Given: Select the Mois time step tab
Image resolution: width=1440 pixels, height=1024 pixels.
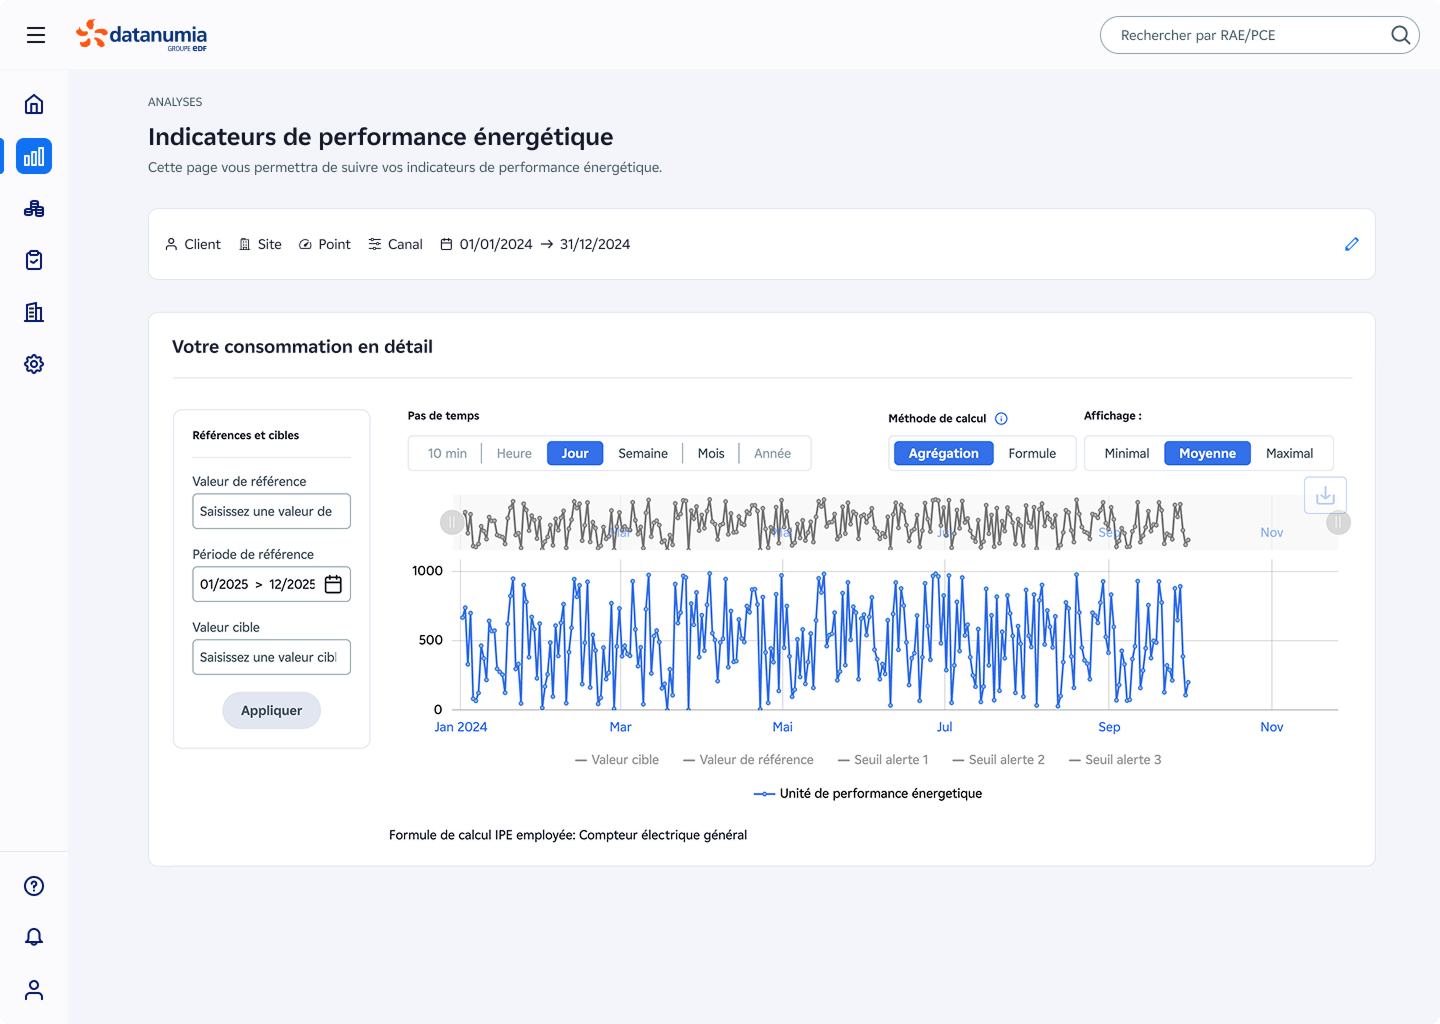Looking at the screenshot, I should coord(711,453).
